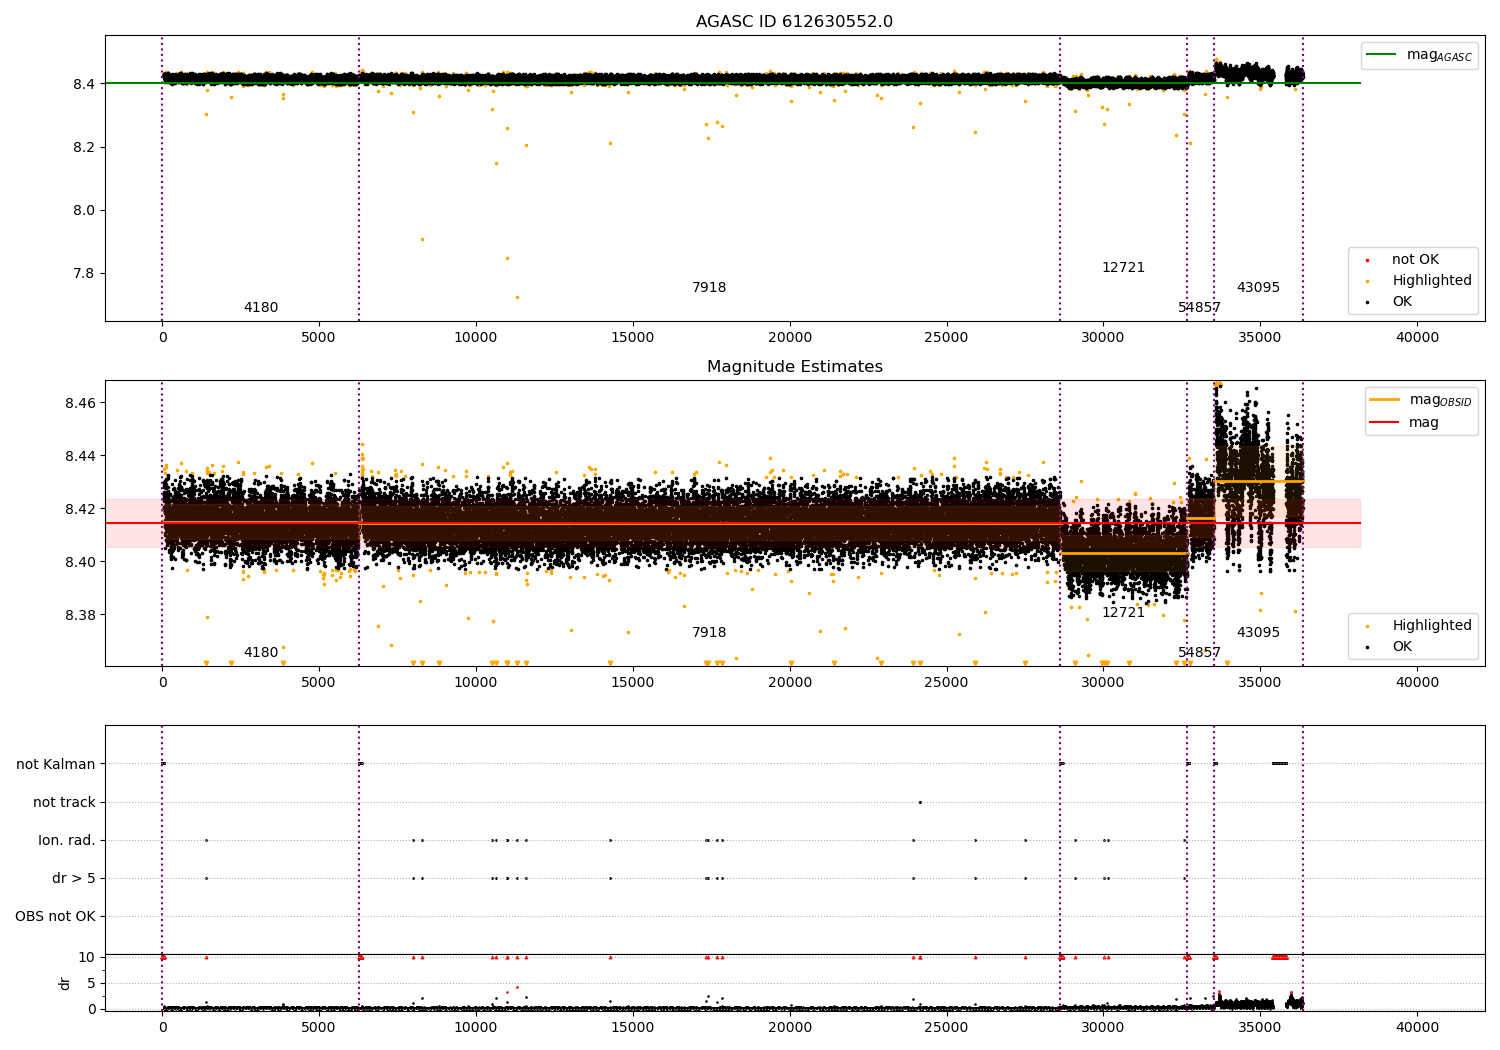
Task: Click y-axis tick 8.38 on middle plot
Action: [80, 615]
